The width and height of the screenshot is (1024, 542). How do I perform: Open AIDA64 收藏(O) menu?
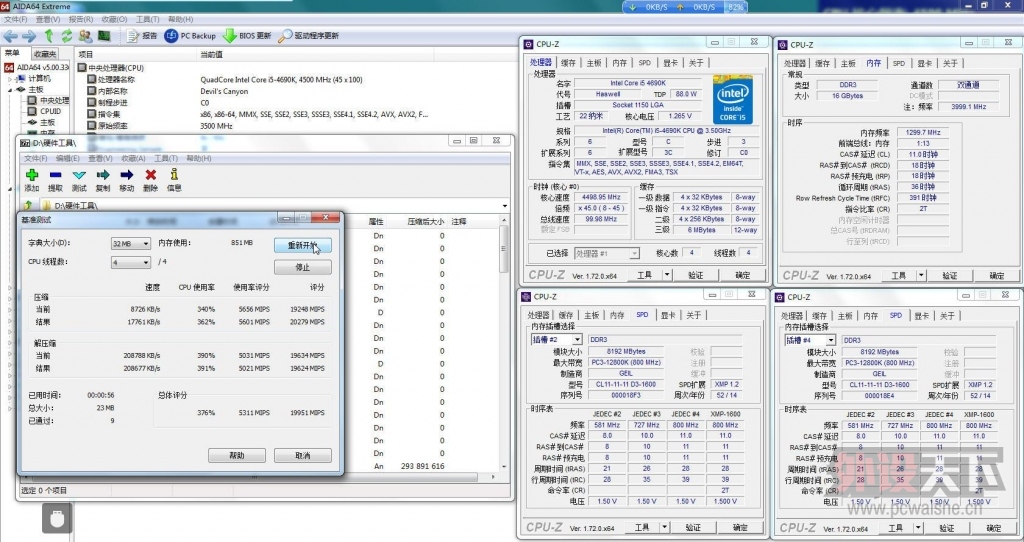tap(114, 20)
